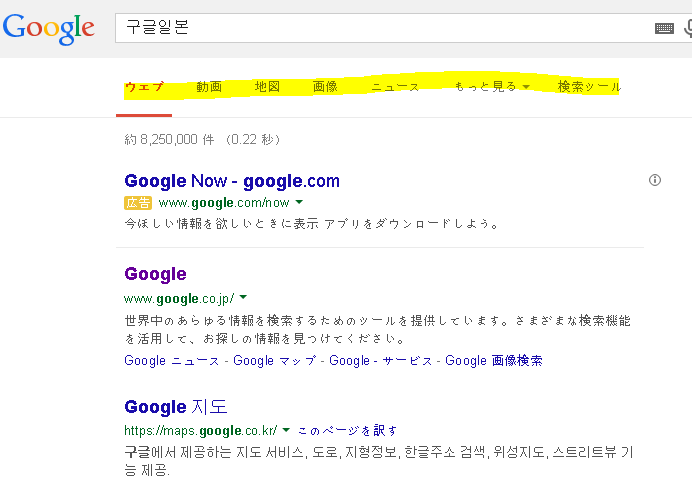
Task: Click the https://maps.google.co.kr/ green URL
Action: [x=200, y=431]
